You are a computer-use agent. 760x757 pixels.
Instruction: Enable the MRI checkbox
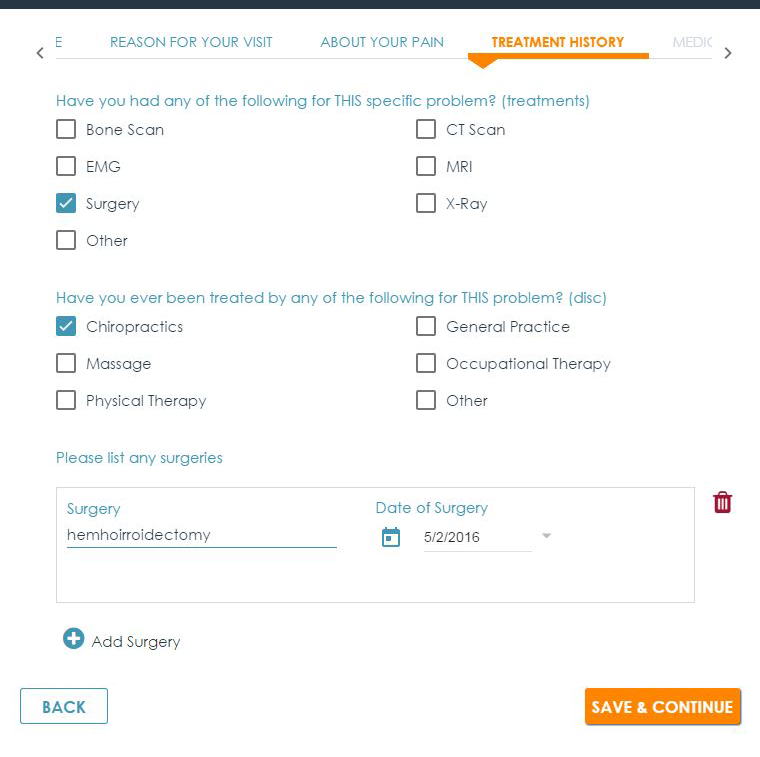pyautogui.click(x=426, y=167)
